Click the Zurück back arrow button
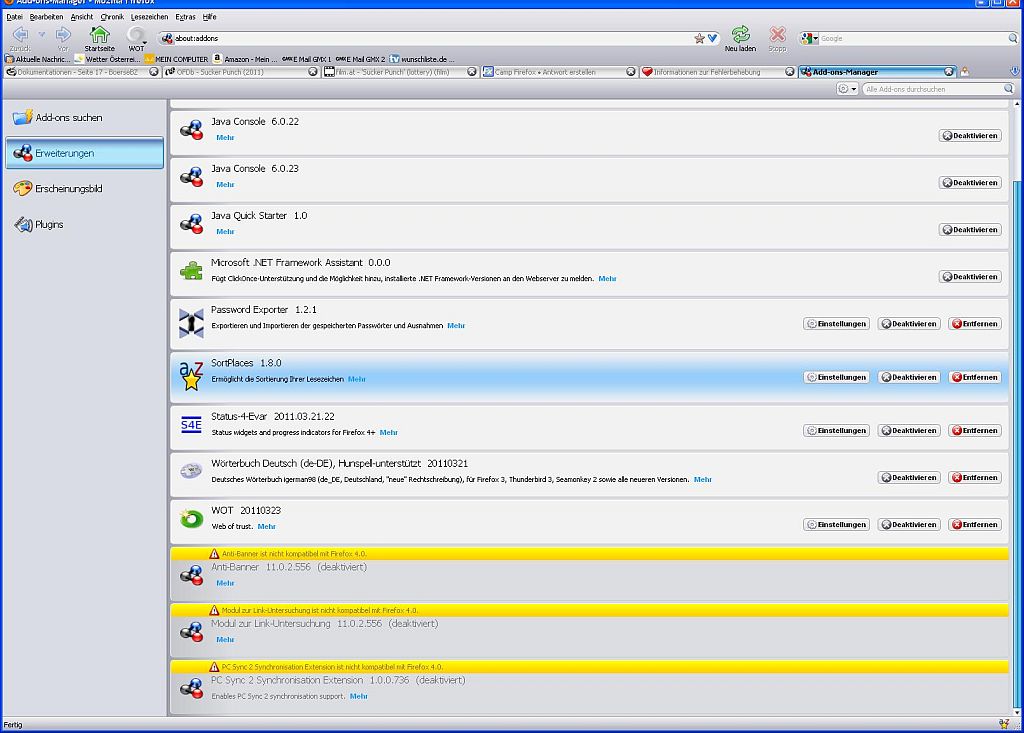Image resolution: width=1024 pixels, height=733 pixels. coord(20,35)
